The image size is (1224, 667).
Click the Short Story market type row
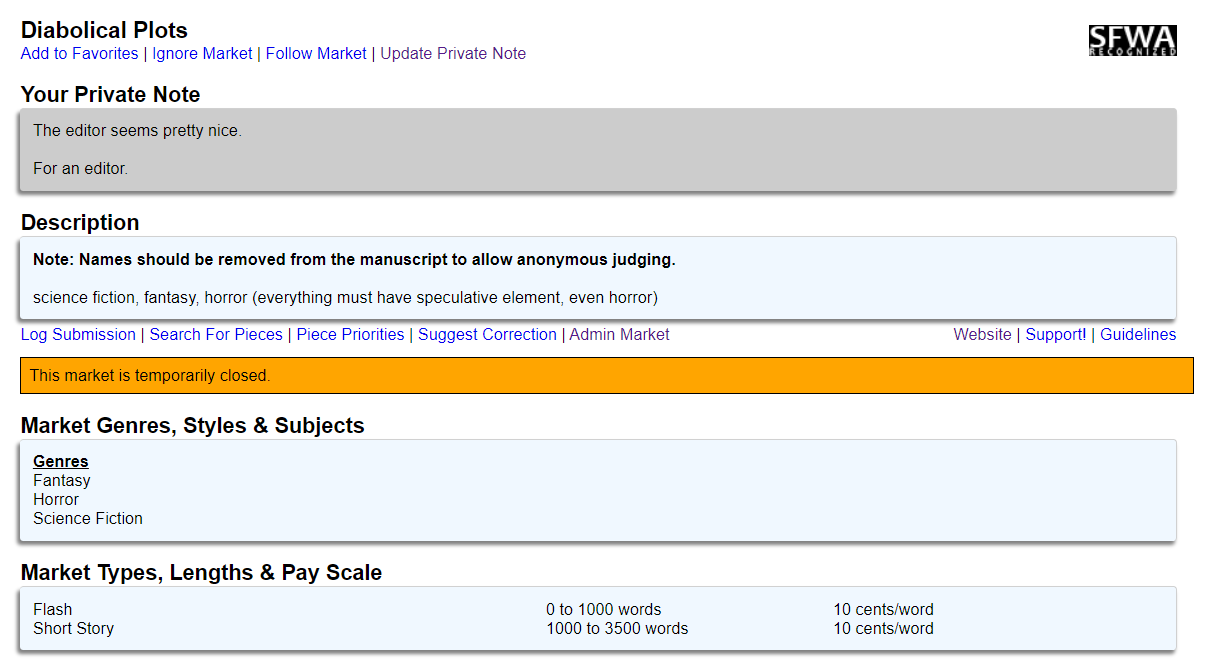coord(74,629)
